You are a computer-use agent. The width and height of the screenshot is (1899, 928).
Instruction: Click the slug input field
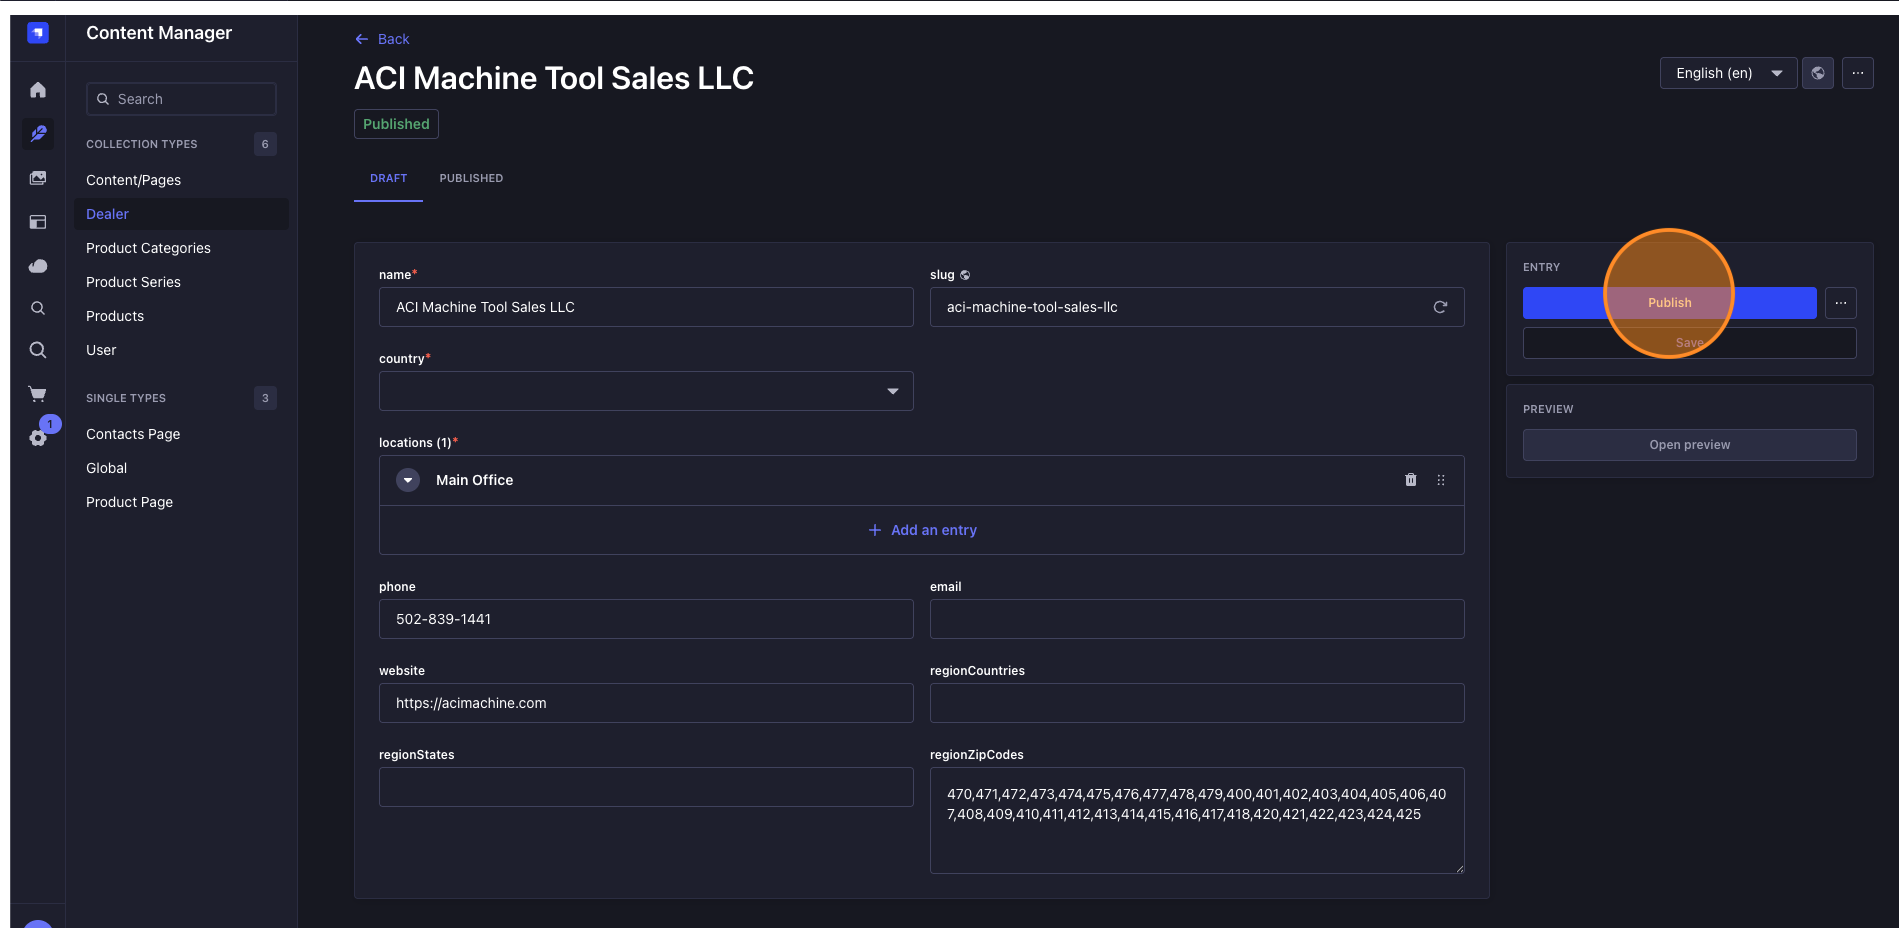point(1197,307)
